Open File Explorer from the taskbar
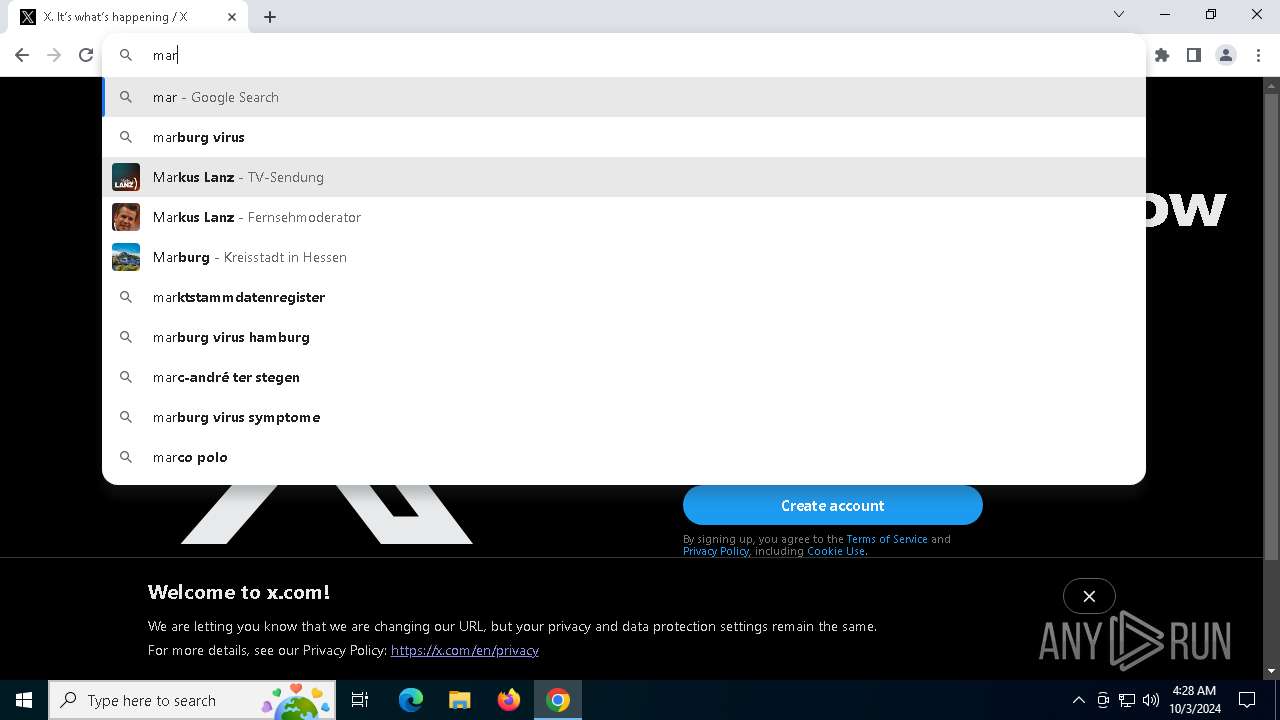Image resolution: width=1280 pixels, height=720 pixels. tap(460, 700)
